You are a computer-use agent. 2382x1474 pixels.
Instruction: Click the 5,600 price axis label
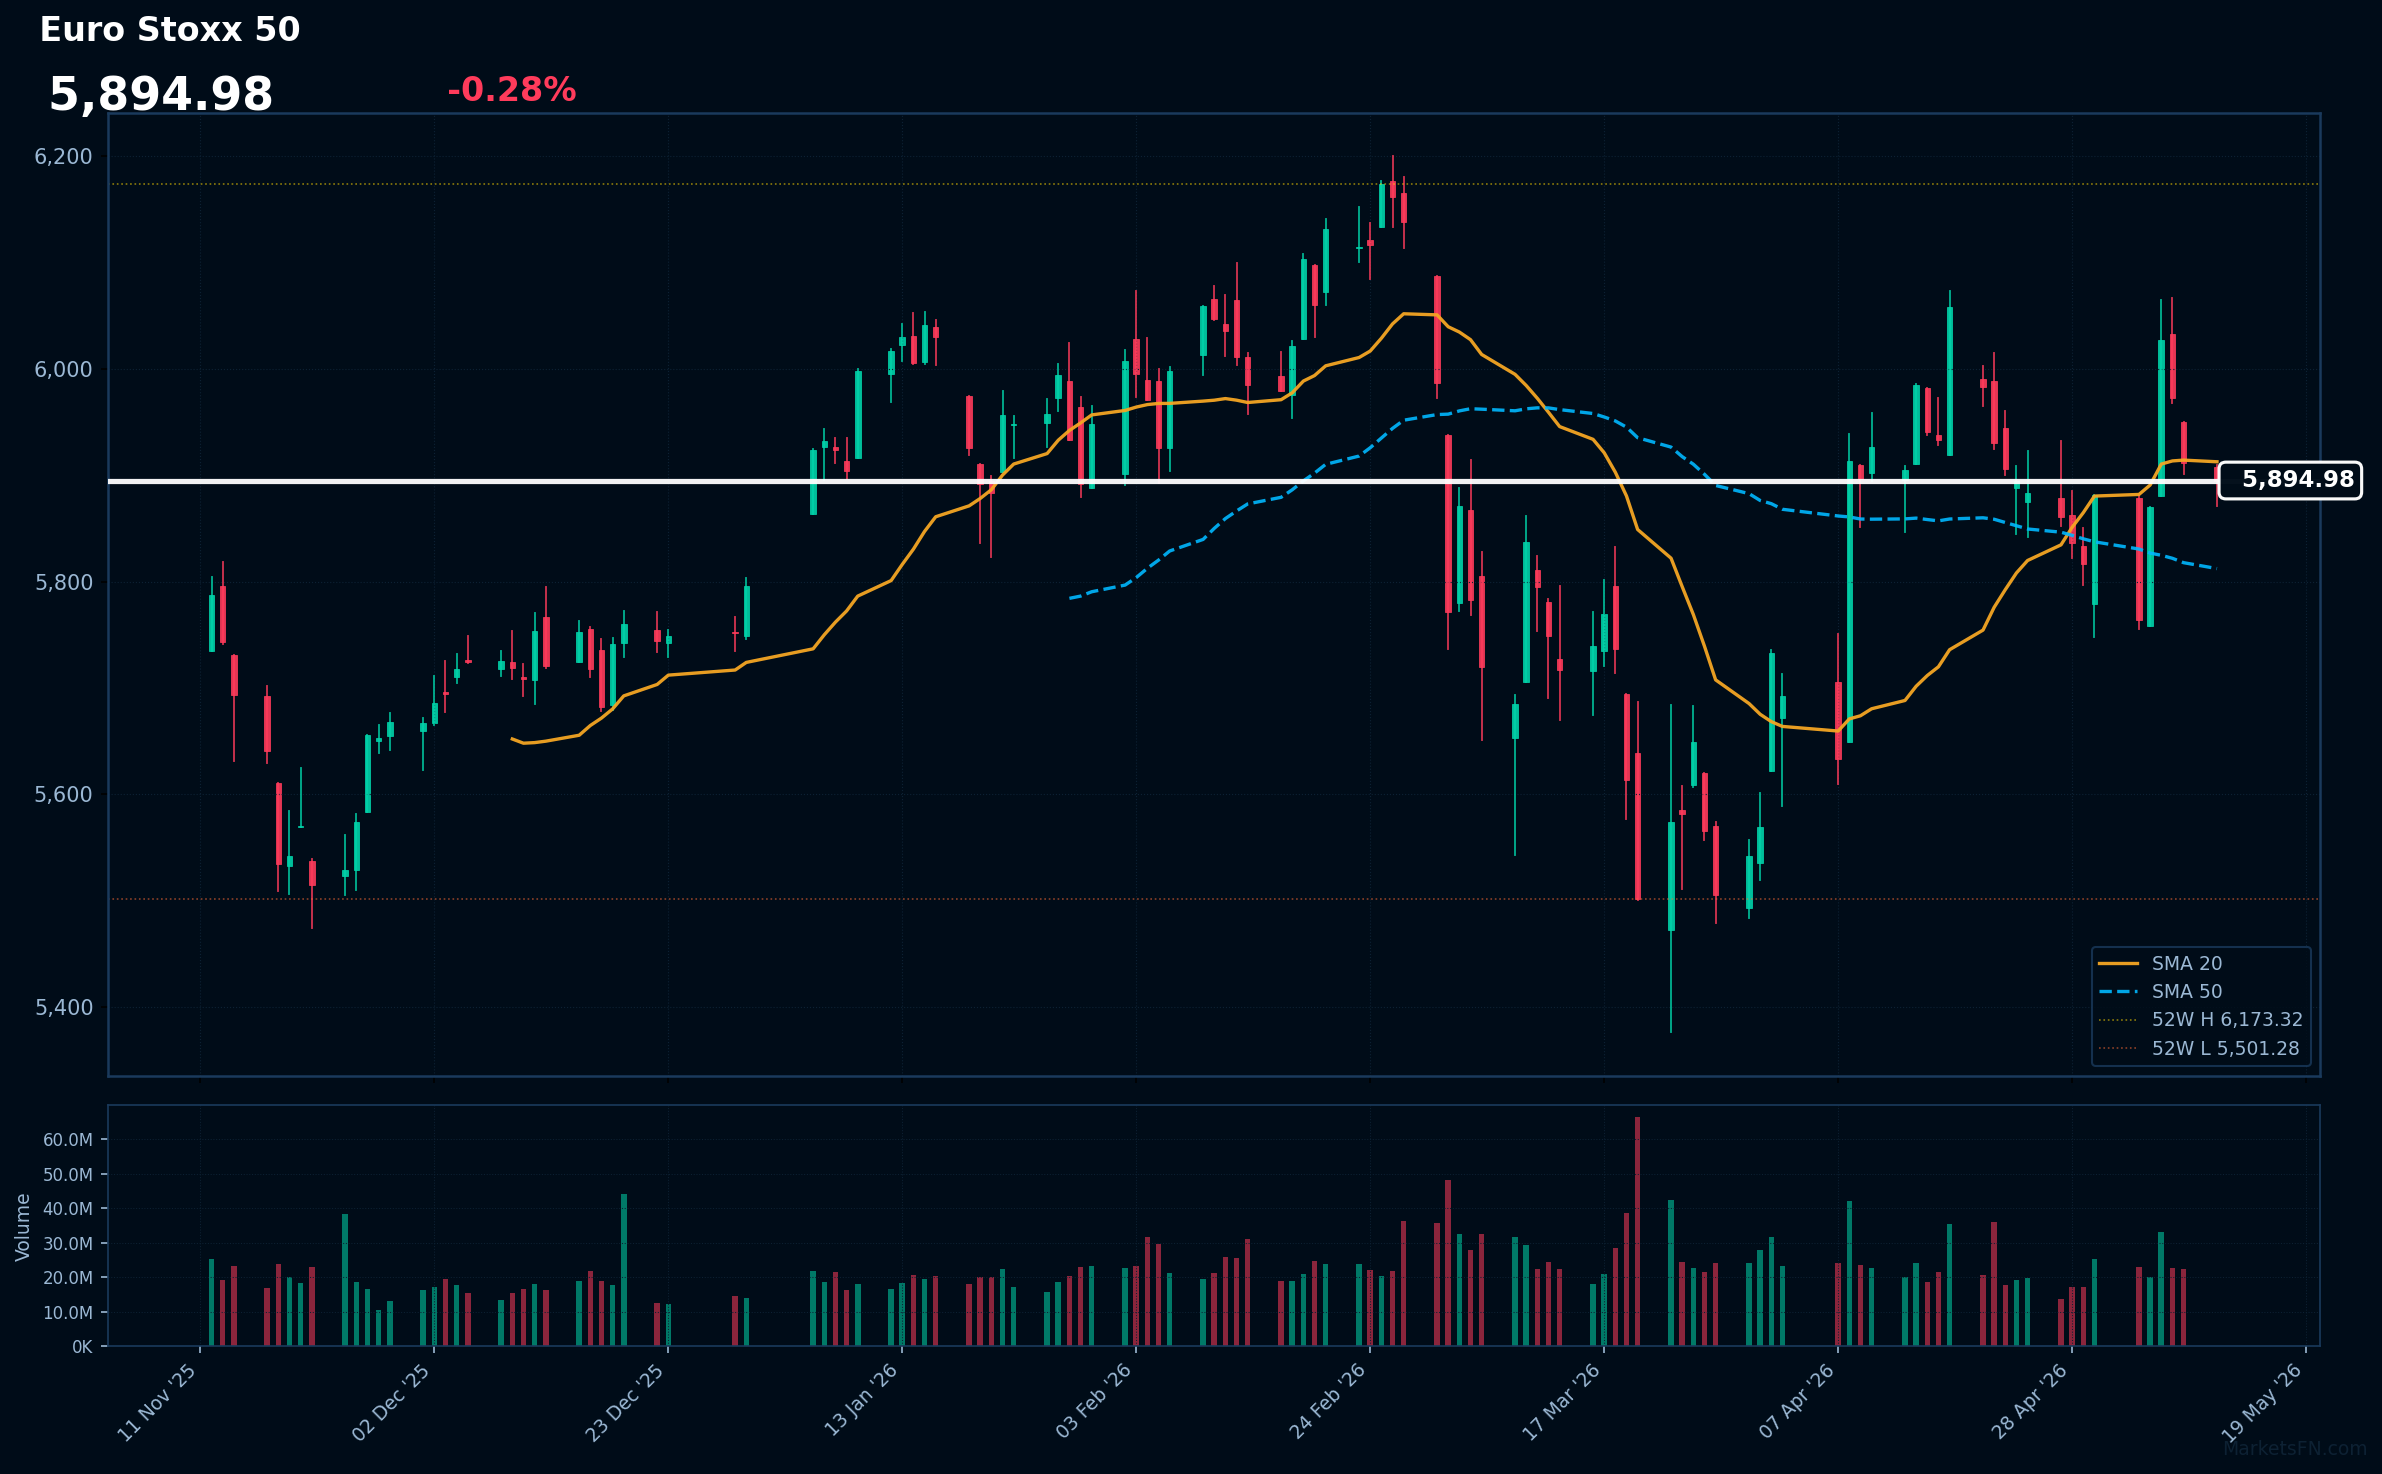tap(63, 795)
